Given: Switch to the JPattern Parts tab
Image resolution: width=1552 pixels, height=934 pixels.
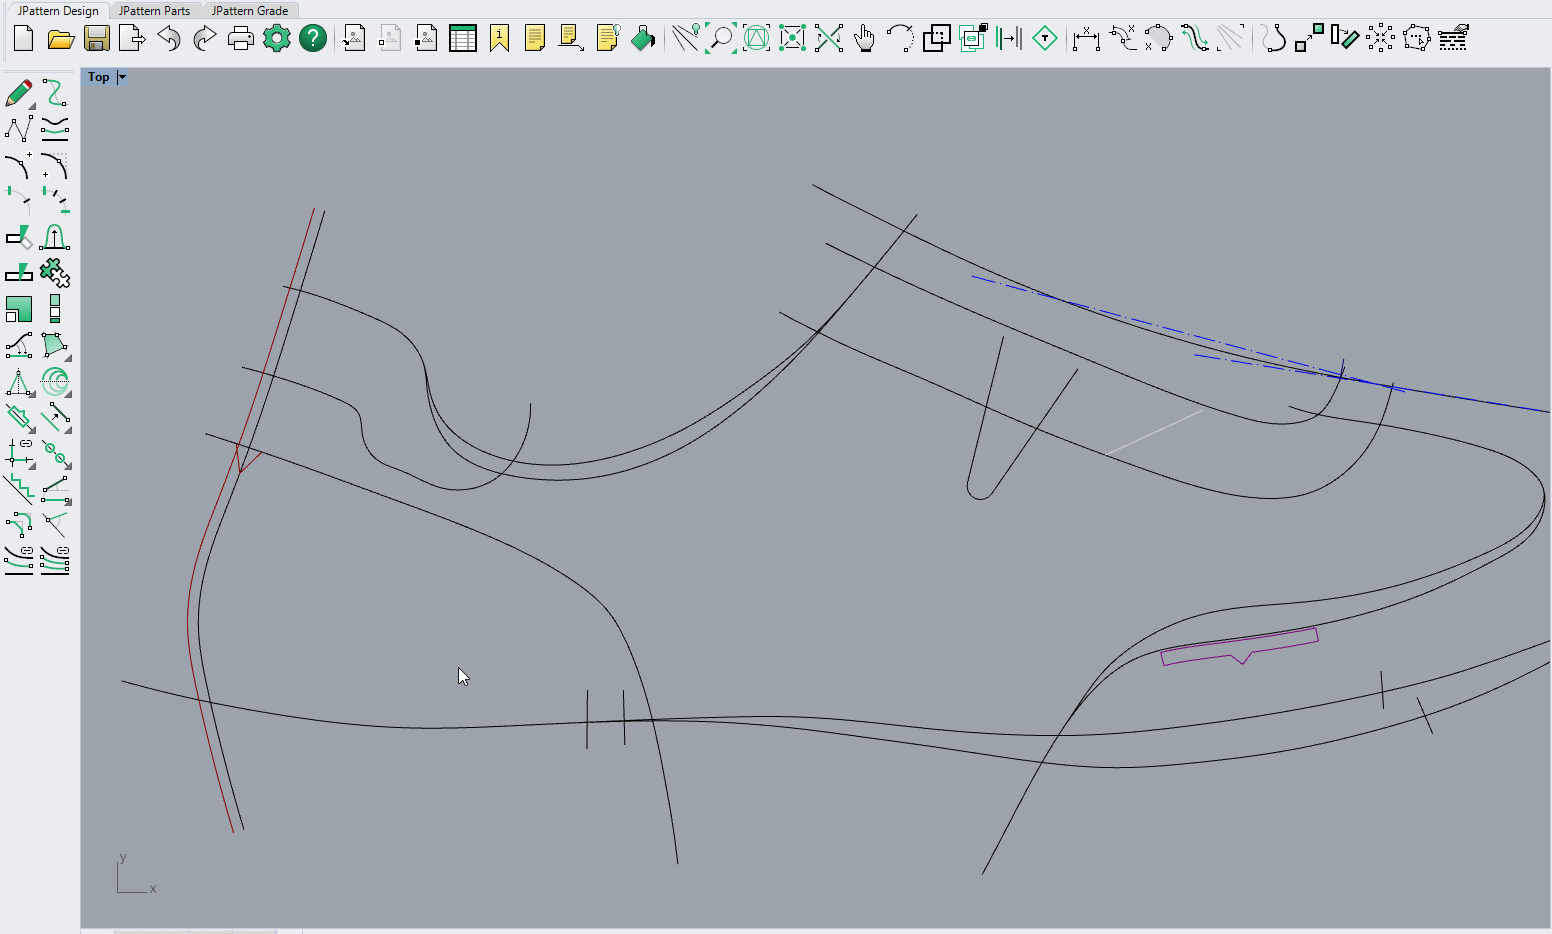Looking at the screenshot, I should point(154,10).
